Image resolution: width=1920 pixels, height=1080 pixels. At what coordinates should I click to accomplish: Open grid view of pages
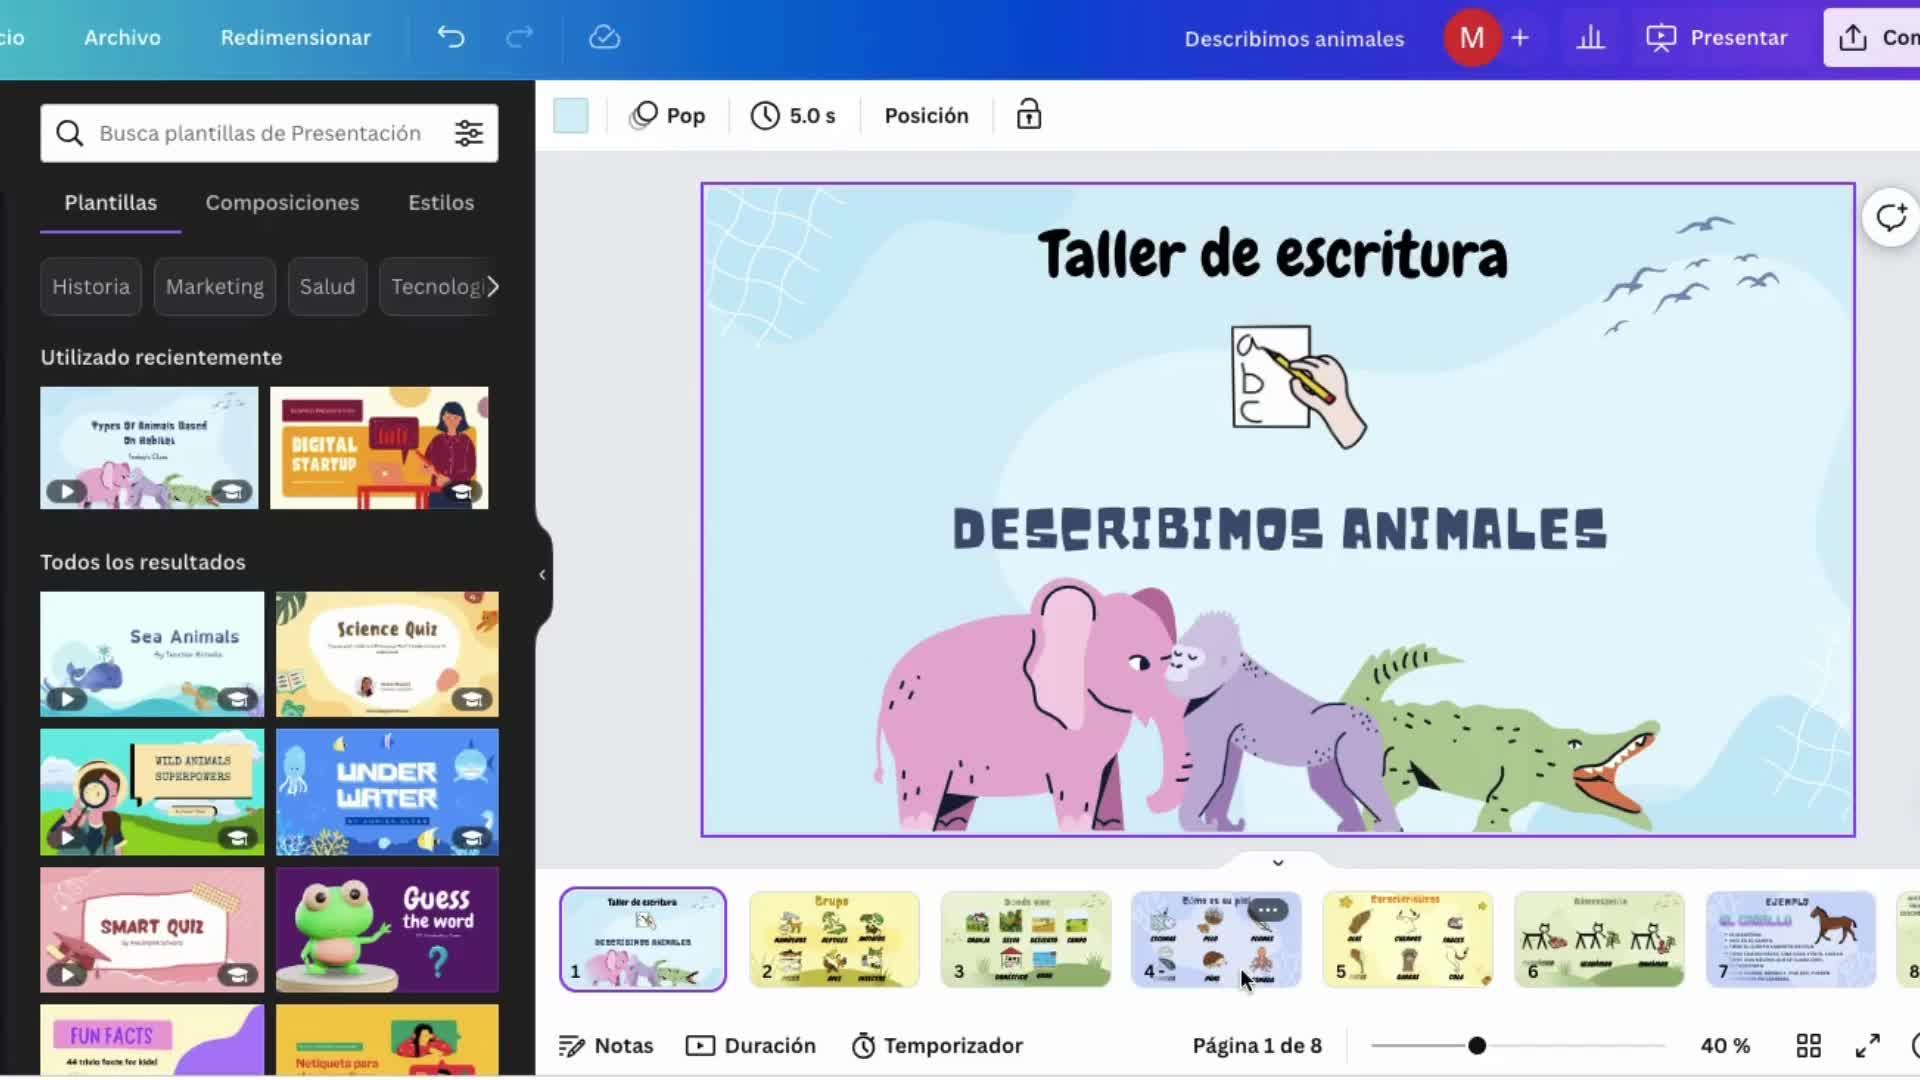1808,1046
